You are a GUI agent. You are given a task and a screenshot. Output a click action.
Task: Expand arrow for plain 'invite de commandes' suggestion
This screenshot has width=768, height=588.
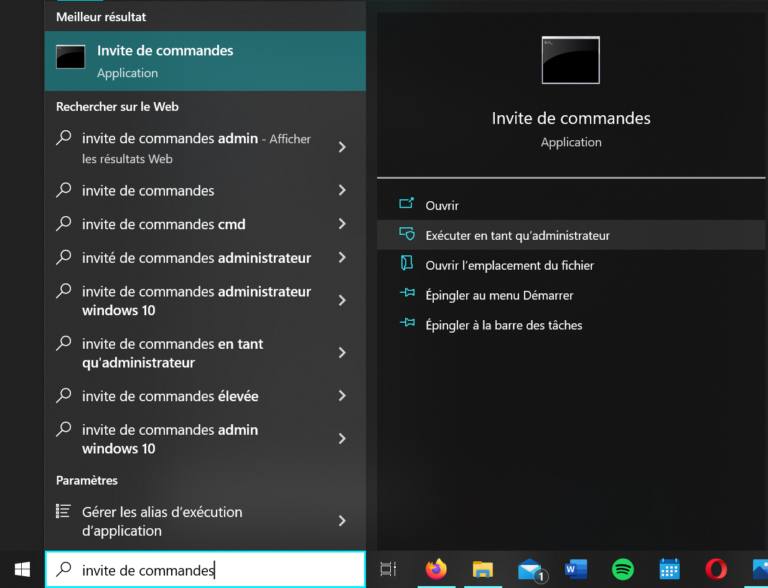click(342, 190)
